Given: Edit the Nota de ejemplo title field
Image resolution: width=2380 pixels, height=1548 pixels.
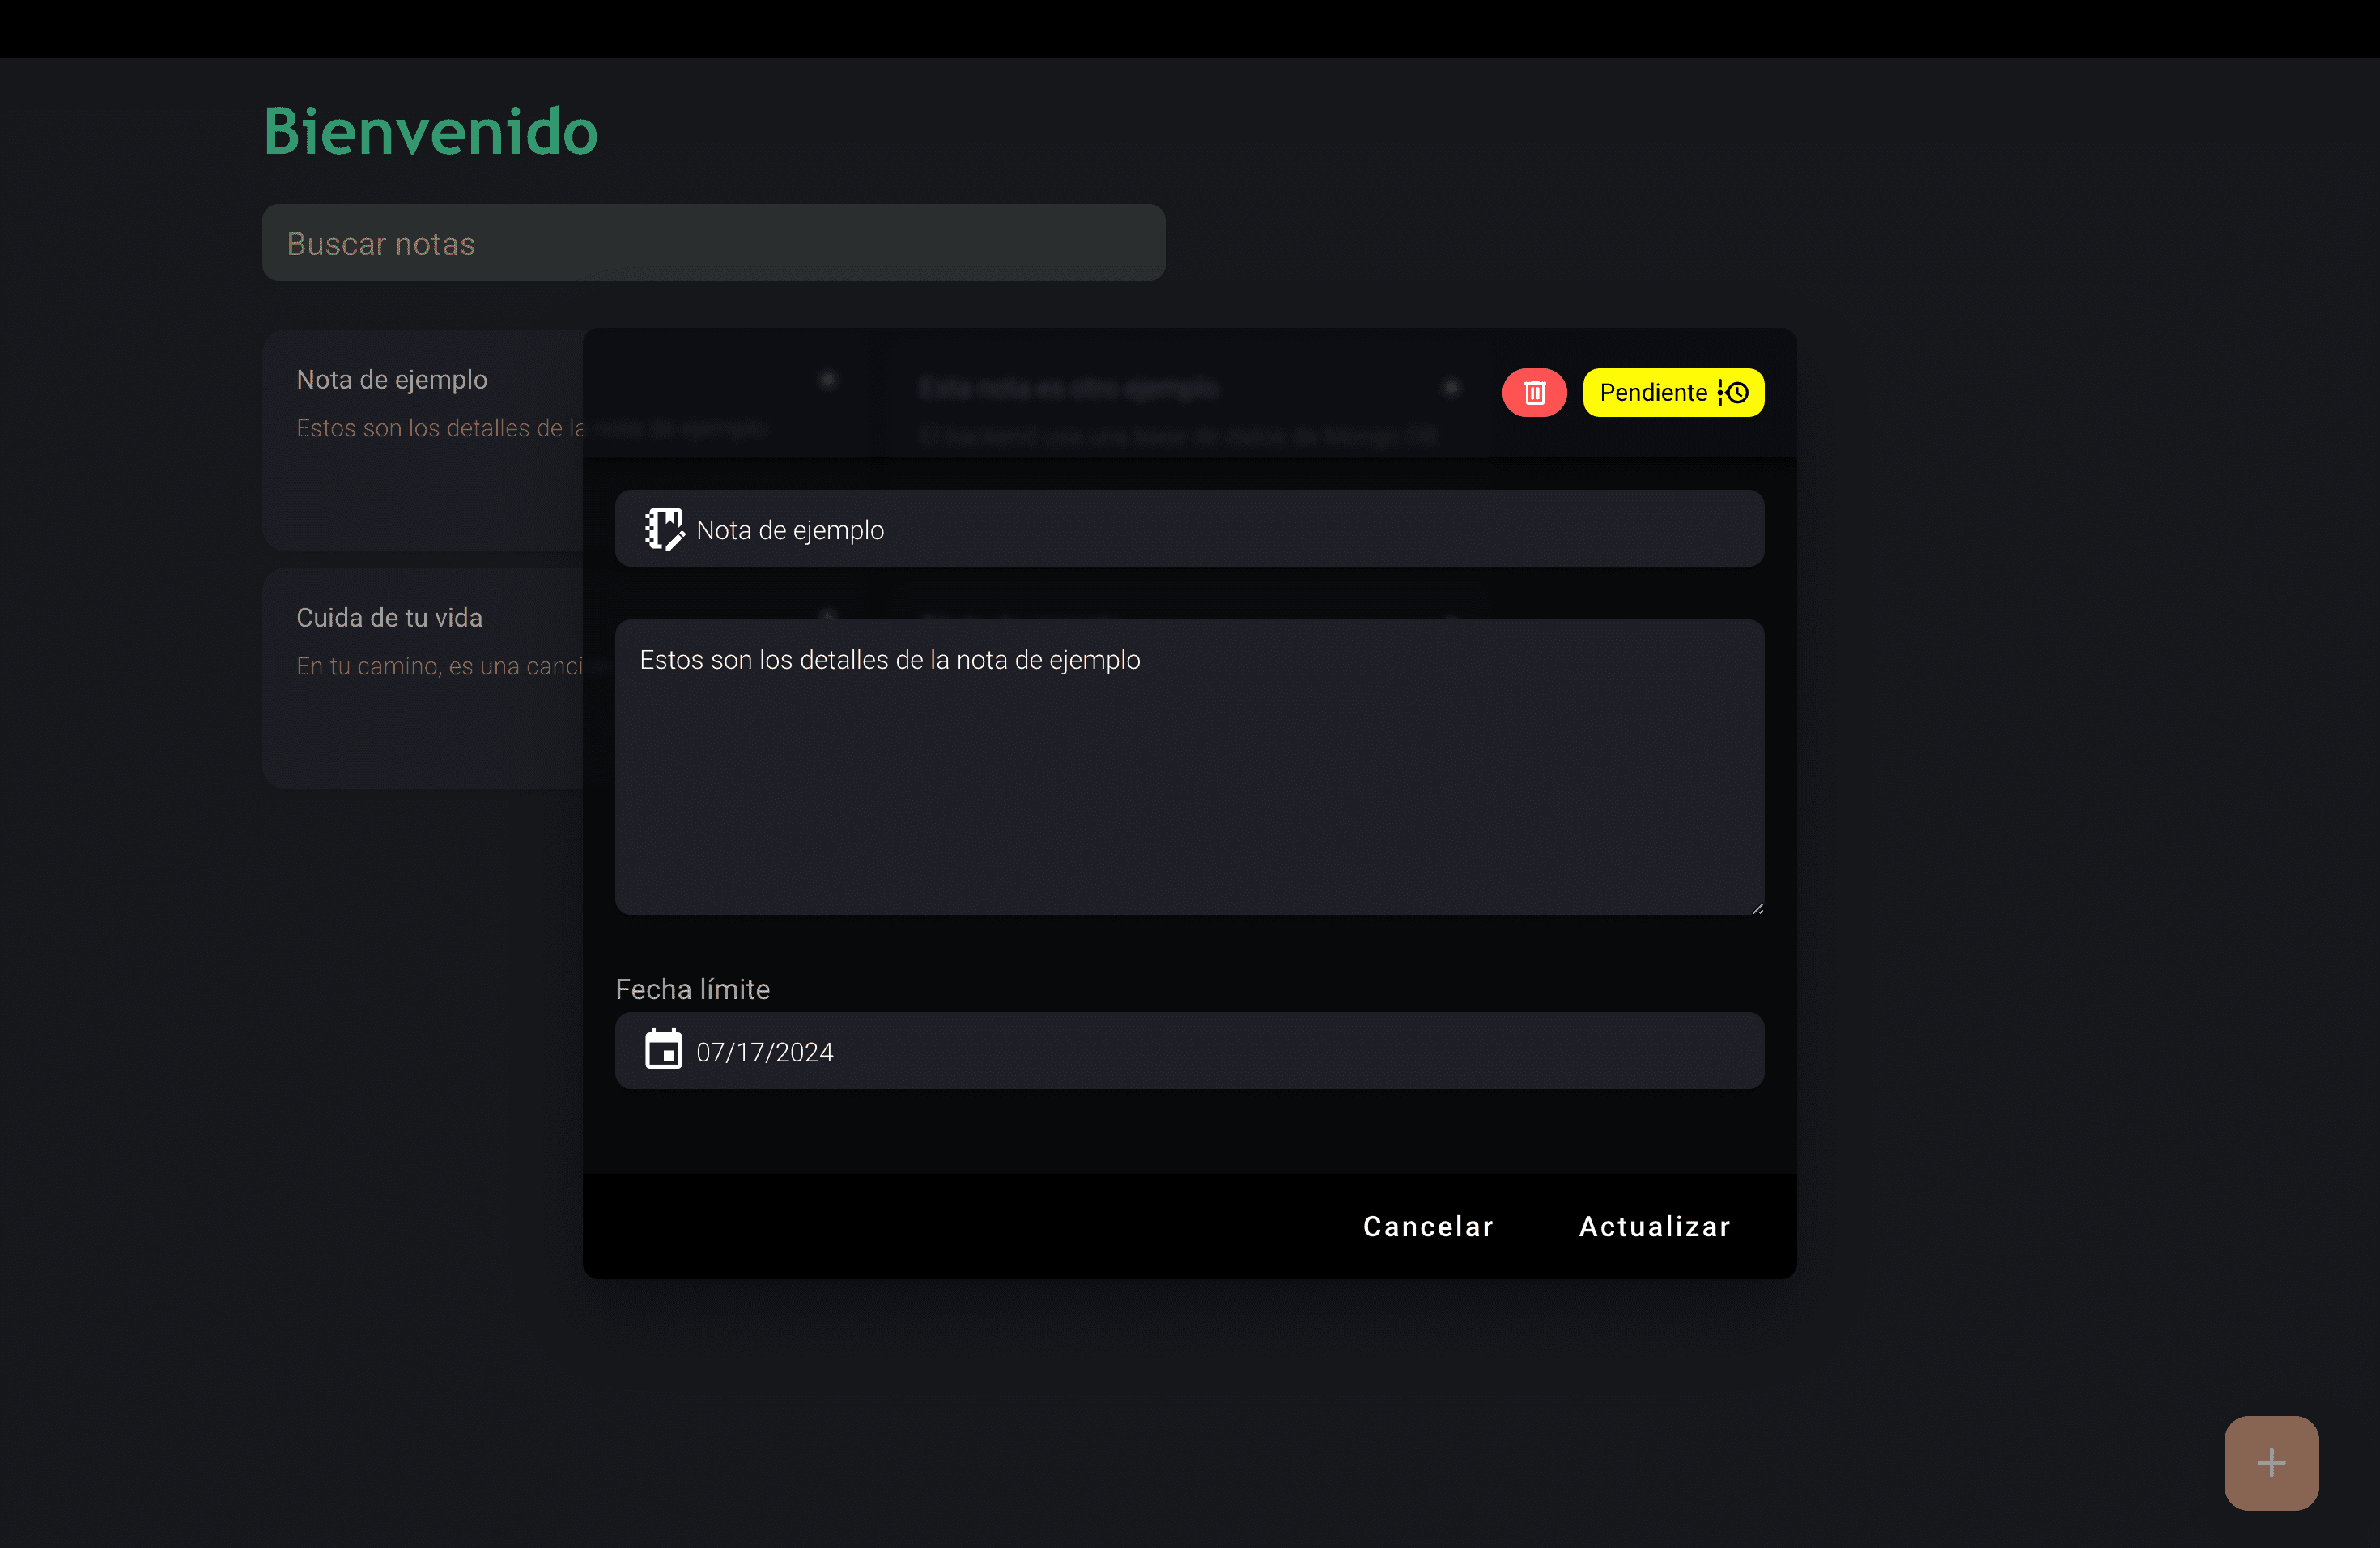Looking at the screenshot, I should click(x=1189, y=529).
